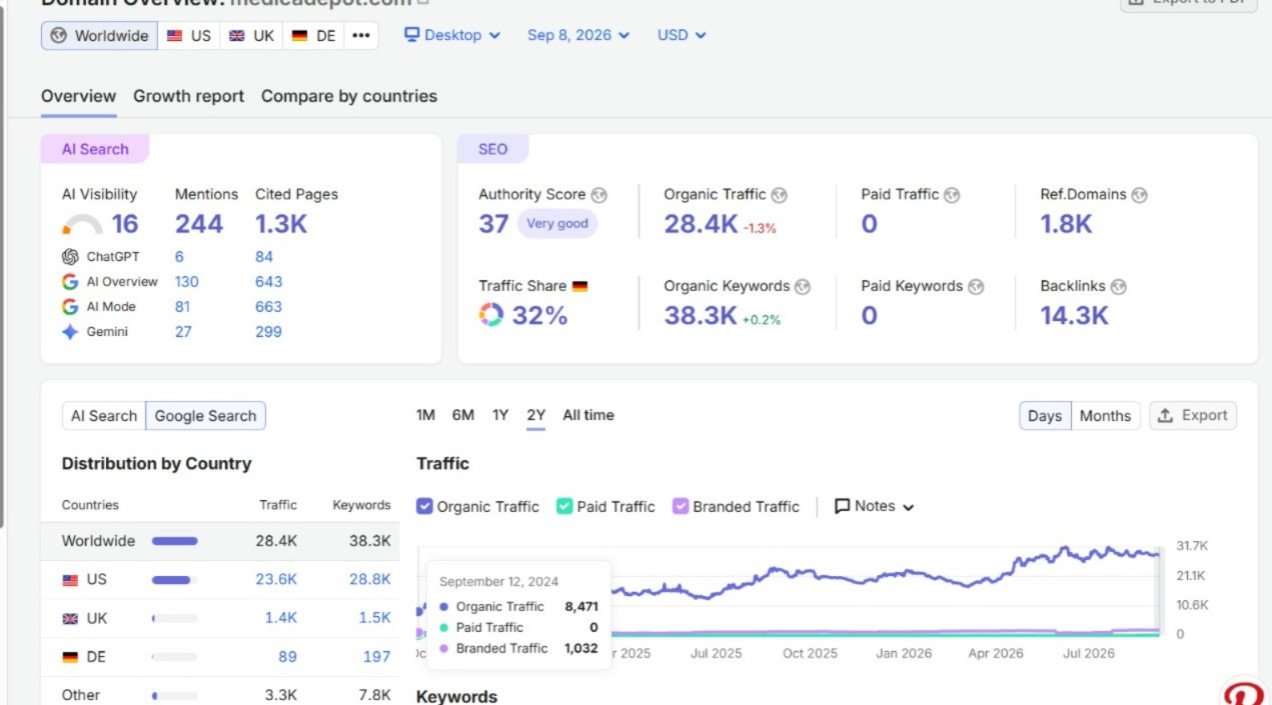Open the USD currency dropdown

tap(681, 35)
